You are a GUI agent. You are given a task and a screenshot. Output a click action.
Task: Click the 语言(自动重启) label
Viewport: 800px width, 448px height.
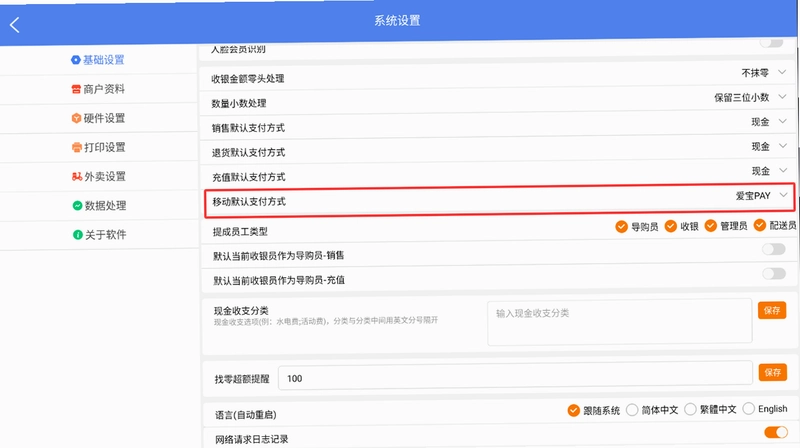(245, 415)
